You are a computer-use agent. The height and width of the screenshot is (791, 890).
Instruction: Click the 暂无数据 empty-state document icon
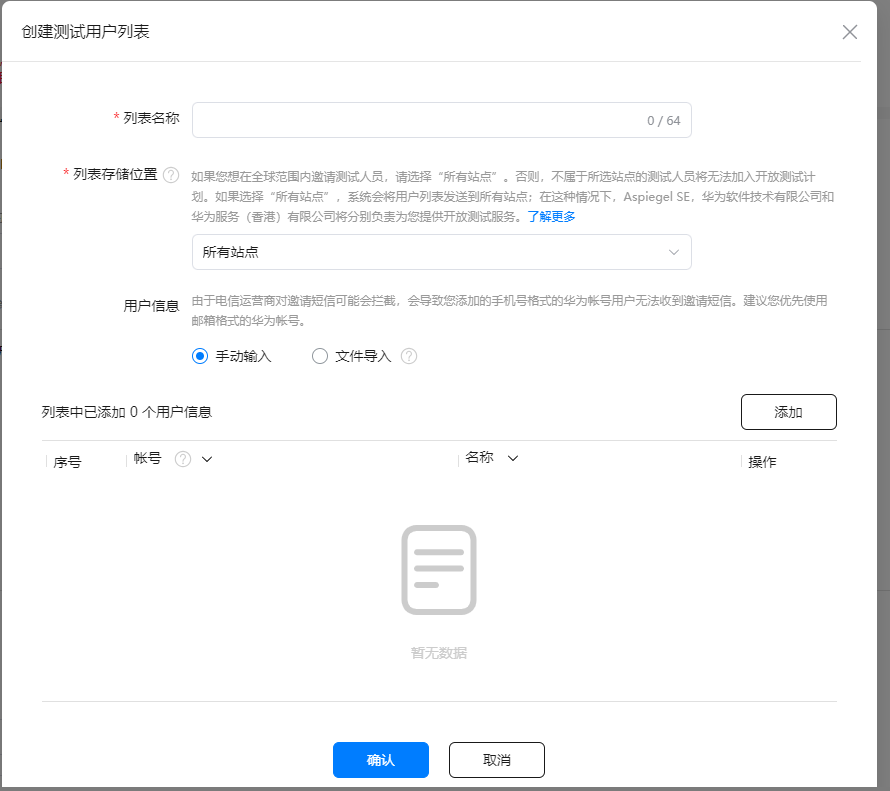pos(439,570)
